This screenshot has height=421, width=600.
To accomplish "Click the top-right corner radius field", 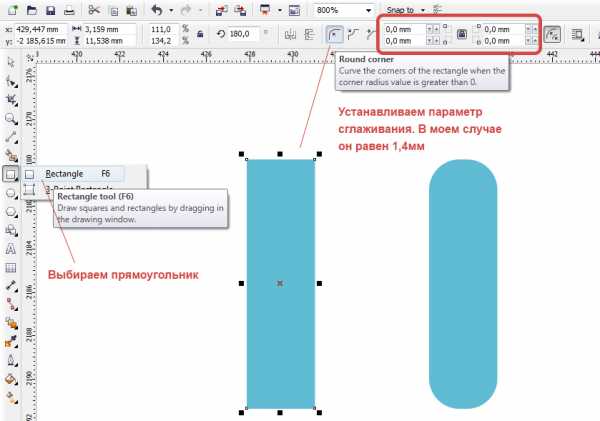I will coord(503,29).
